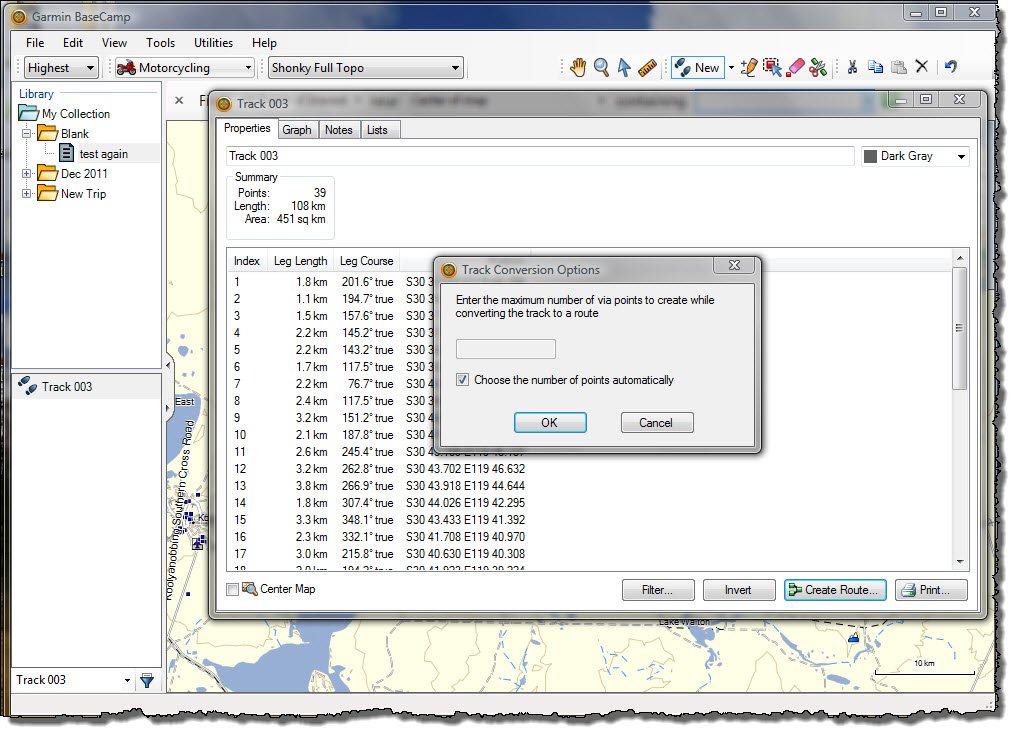Click the filter funnel icon
The height and width of the screenshot is (733, 1016).
point(147,681)
